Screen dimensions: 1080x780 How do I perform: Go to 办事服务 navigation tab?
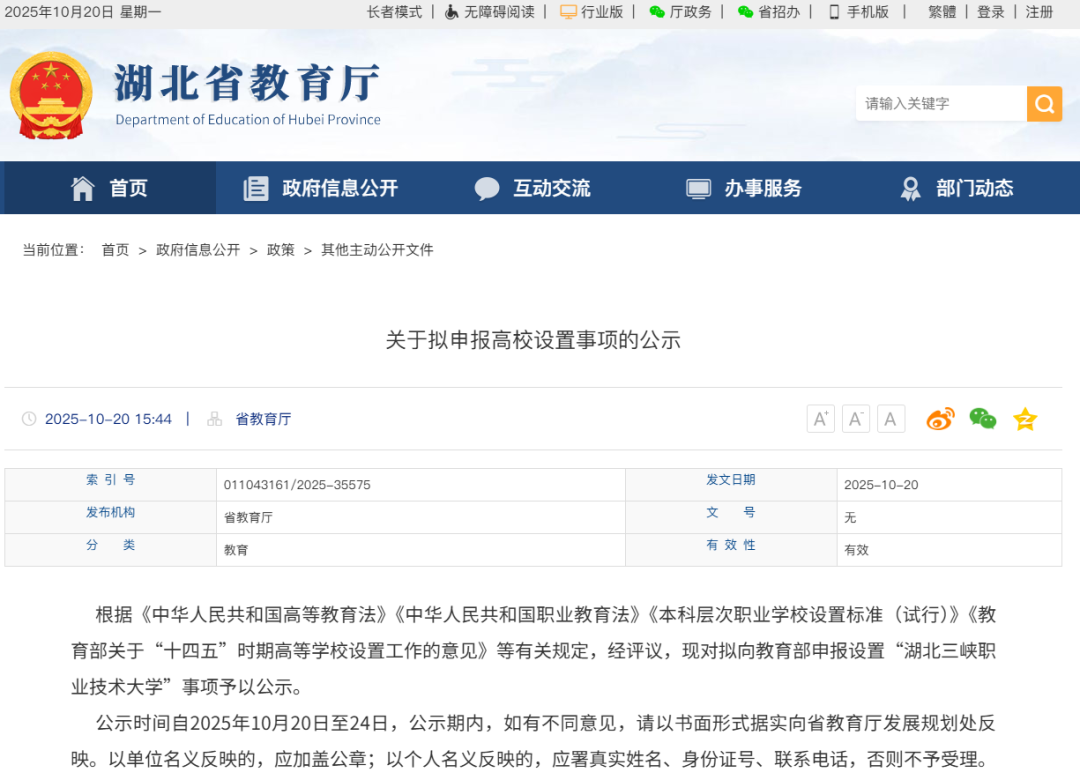click(745, 188)
